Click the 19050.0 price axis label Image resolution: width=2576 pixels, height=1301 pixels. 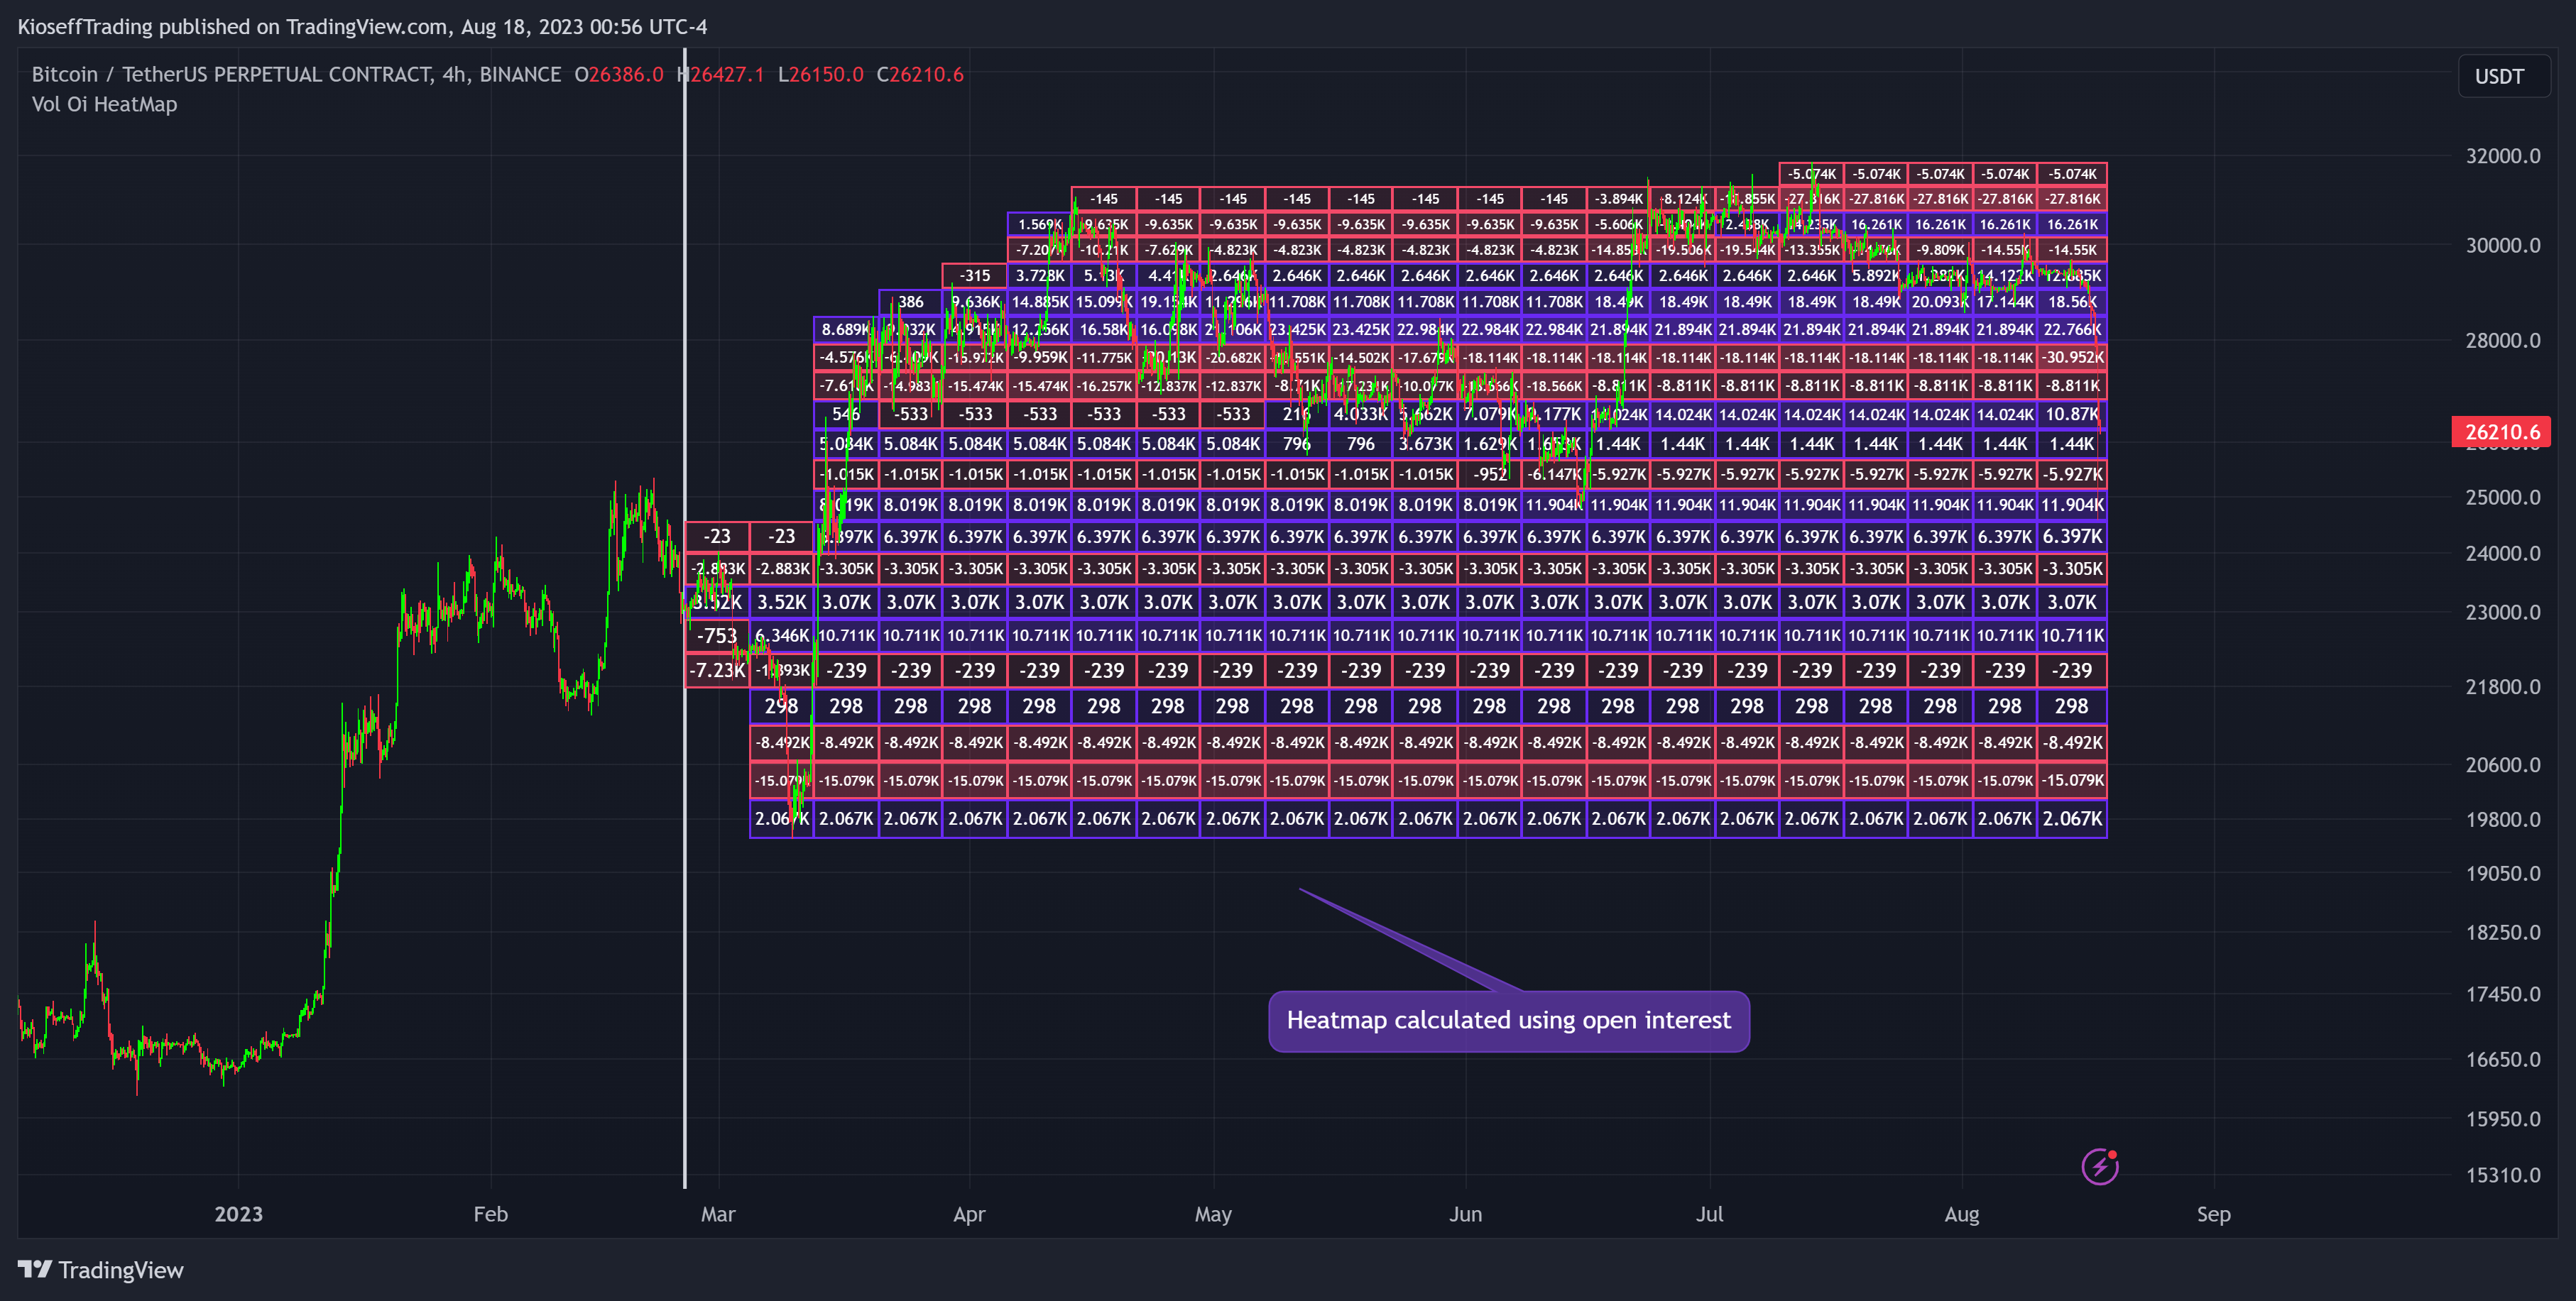2503,874
